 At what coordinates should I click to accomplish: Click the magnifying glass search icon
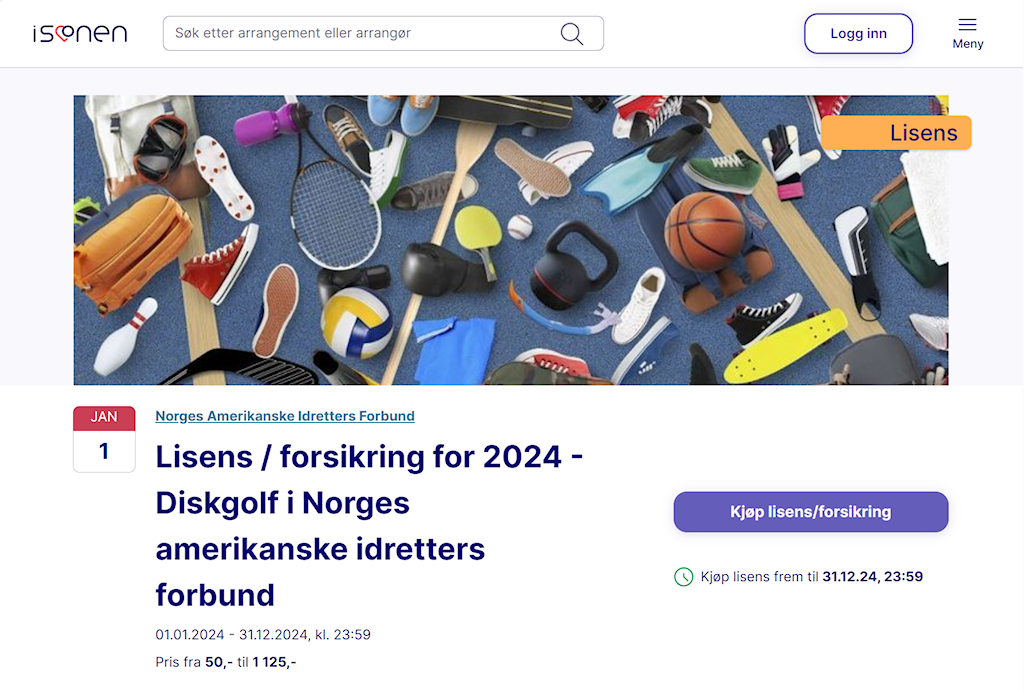pos(571,33)
